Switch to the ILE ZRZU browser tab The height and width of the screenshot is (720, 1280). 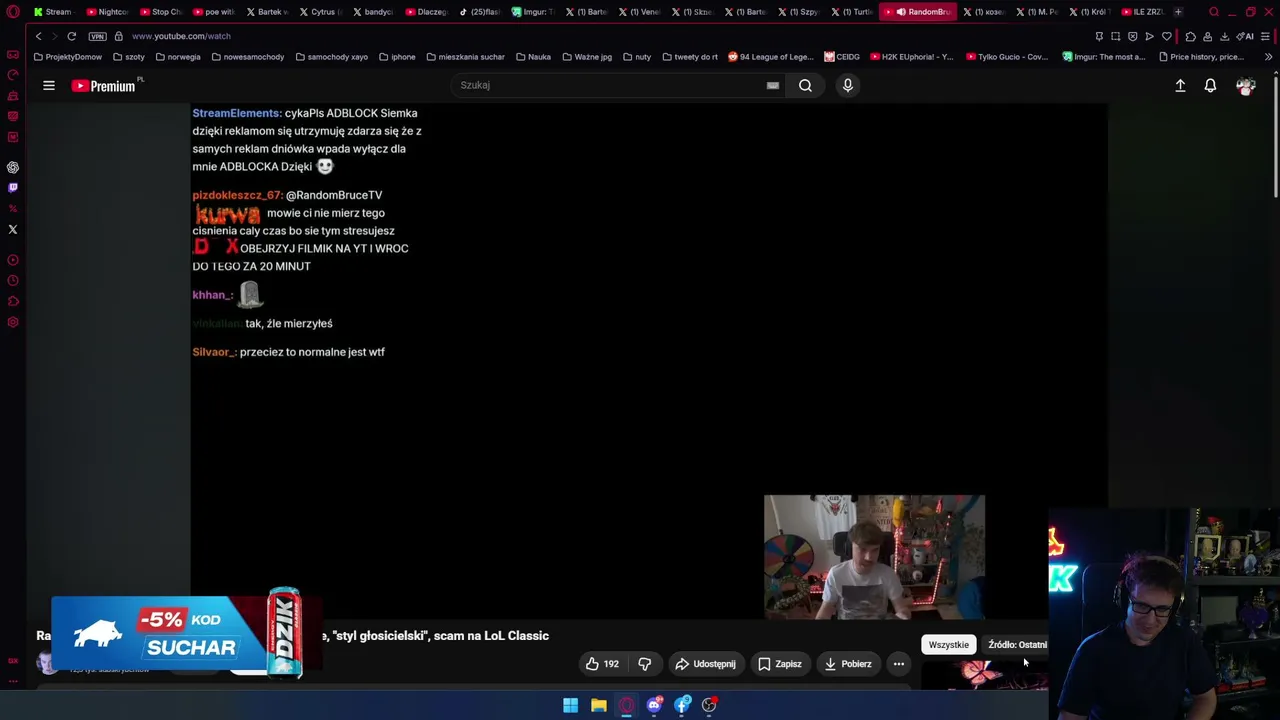[1142, 12]
